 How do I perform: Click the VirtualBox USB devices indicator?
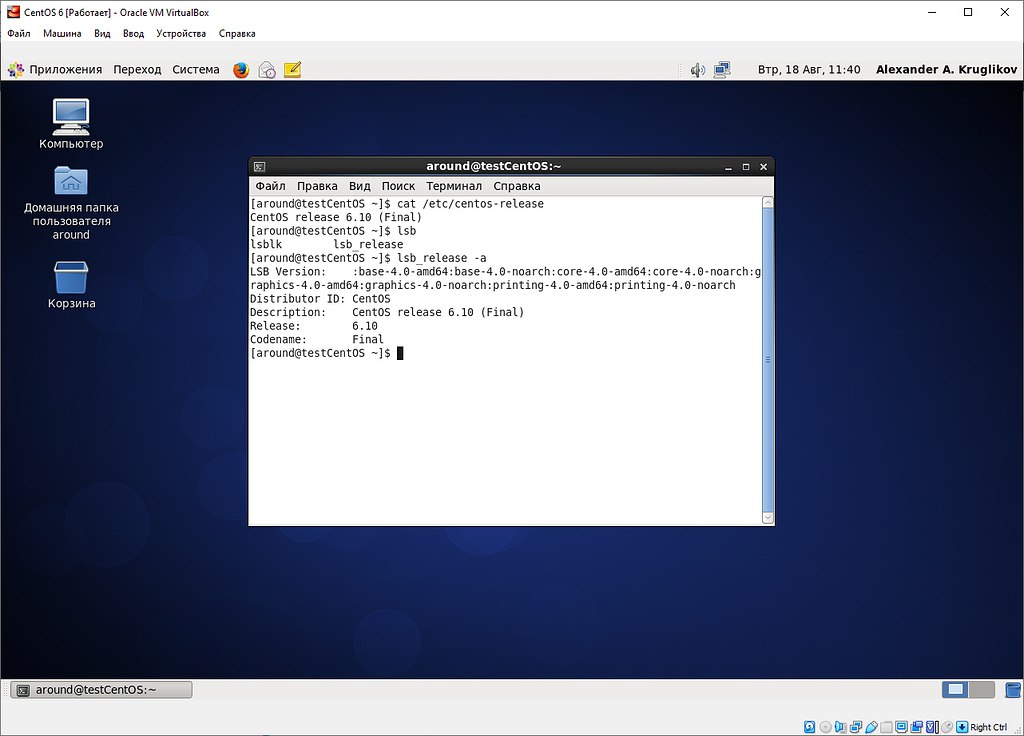pos(871,727)
